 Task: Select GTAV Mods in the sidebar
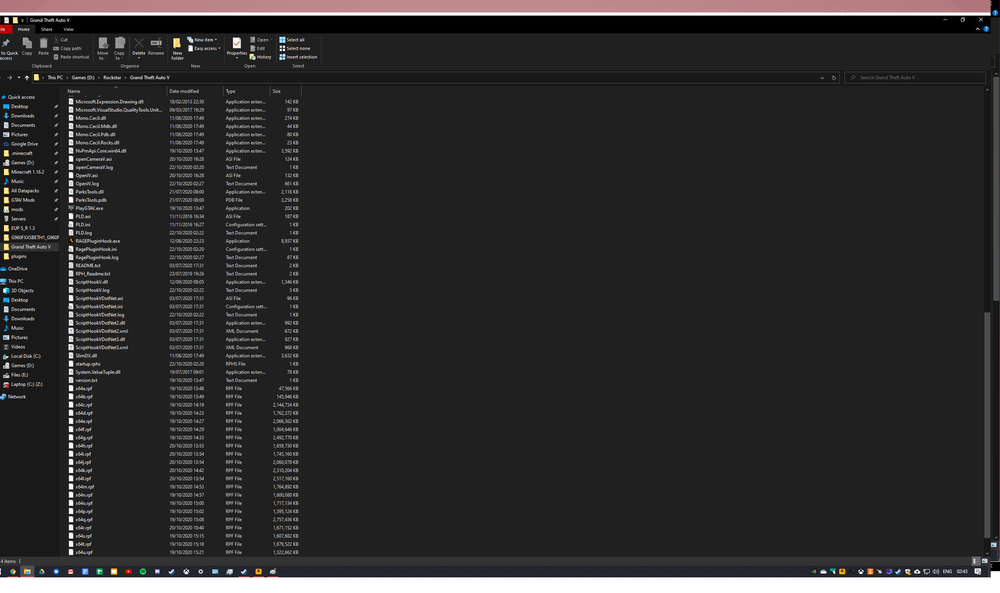23,200
